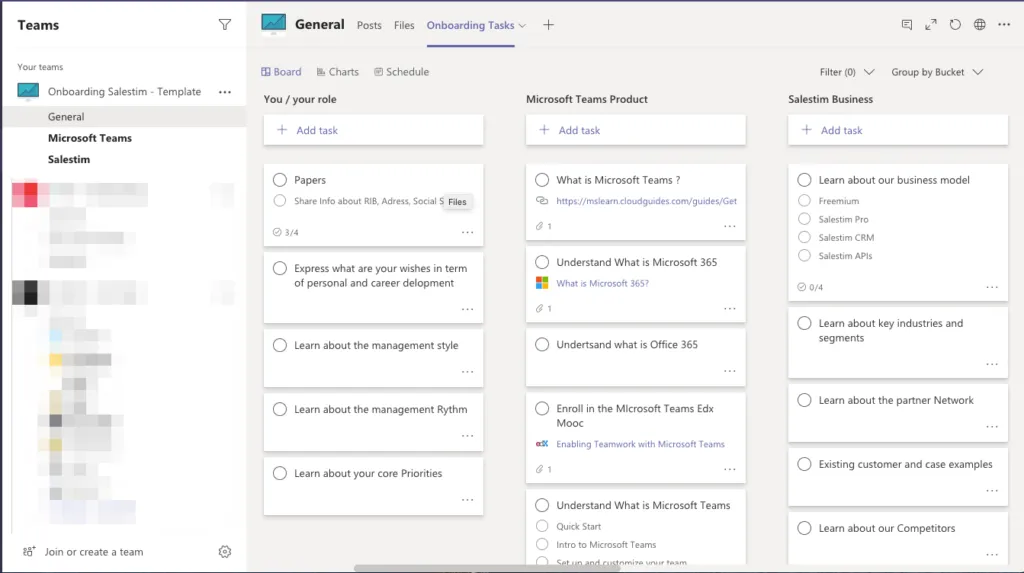Open the Microsoft Teams channel
This screenshot has width=1024, height=573.
pyautogui.click(x=89, y=138)
